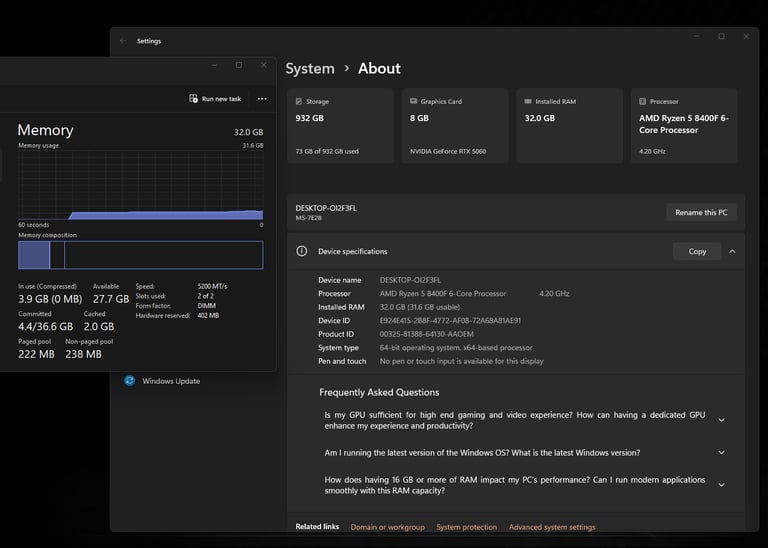Expand the 16 GB RAM FAQ question

coord(721,485)
